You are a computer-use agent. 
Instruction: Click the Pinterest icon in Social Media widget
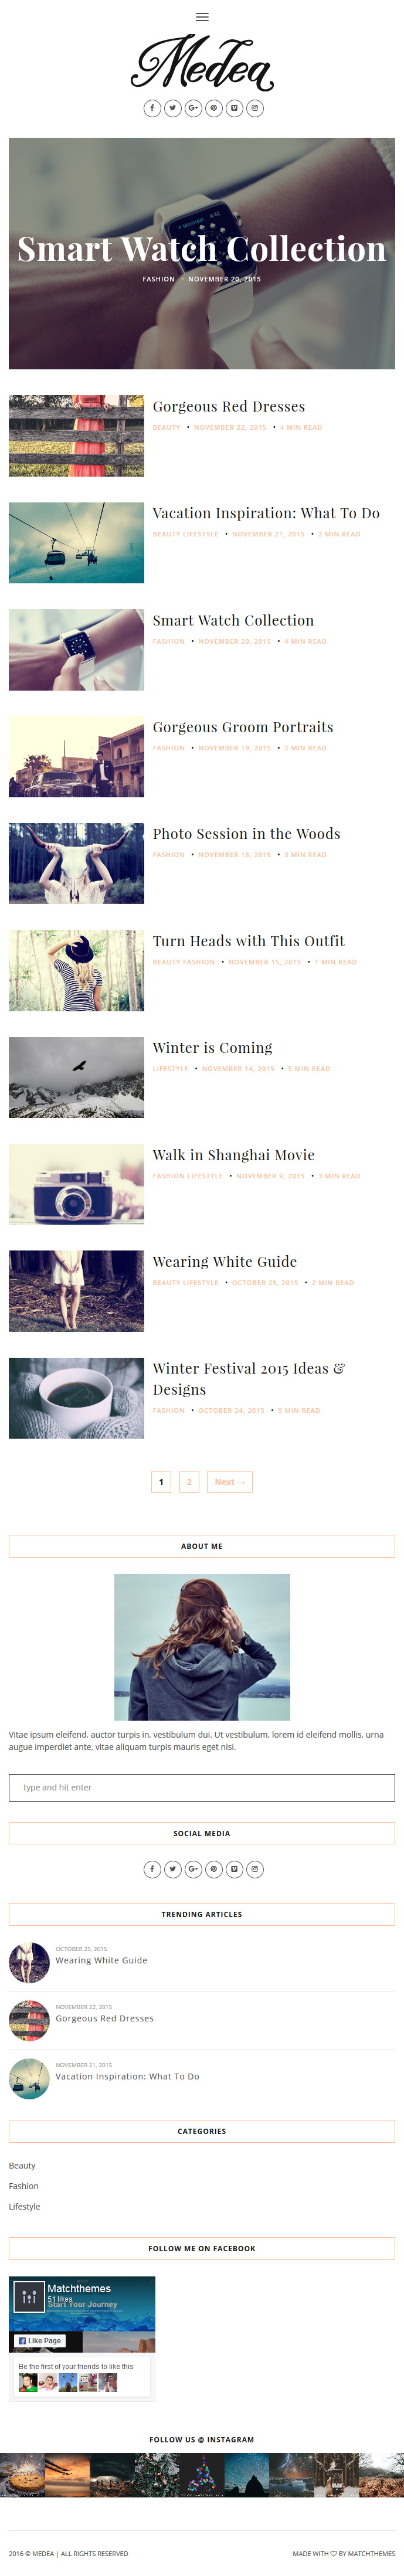pyautogui.click(x=213, y=1869)
